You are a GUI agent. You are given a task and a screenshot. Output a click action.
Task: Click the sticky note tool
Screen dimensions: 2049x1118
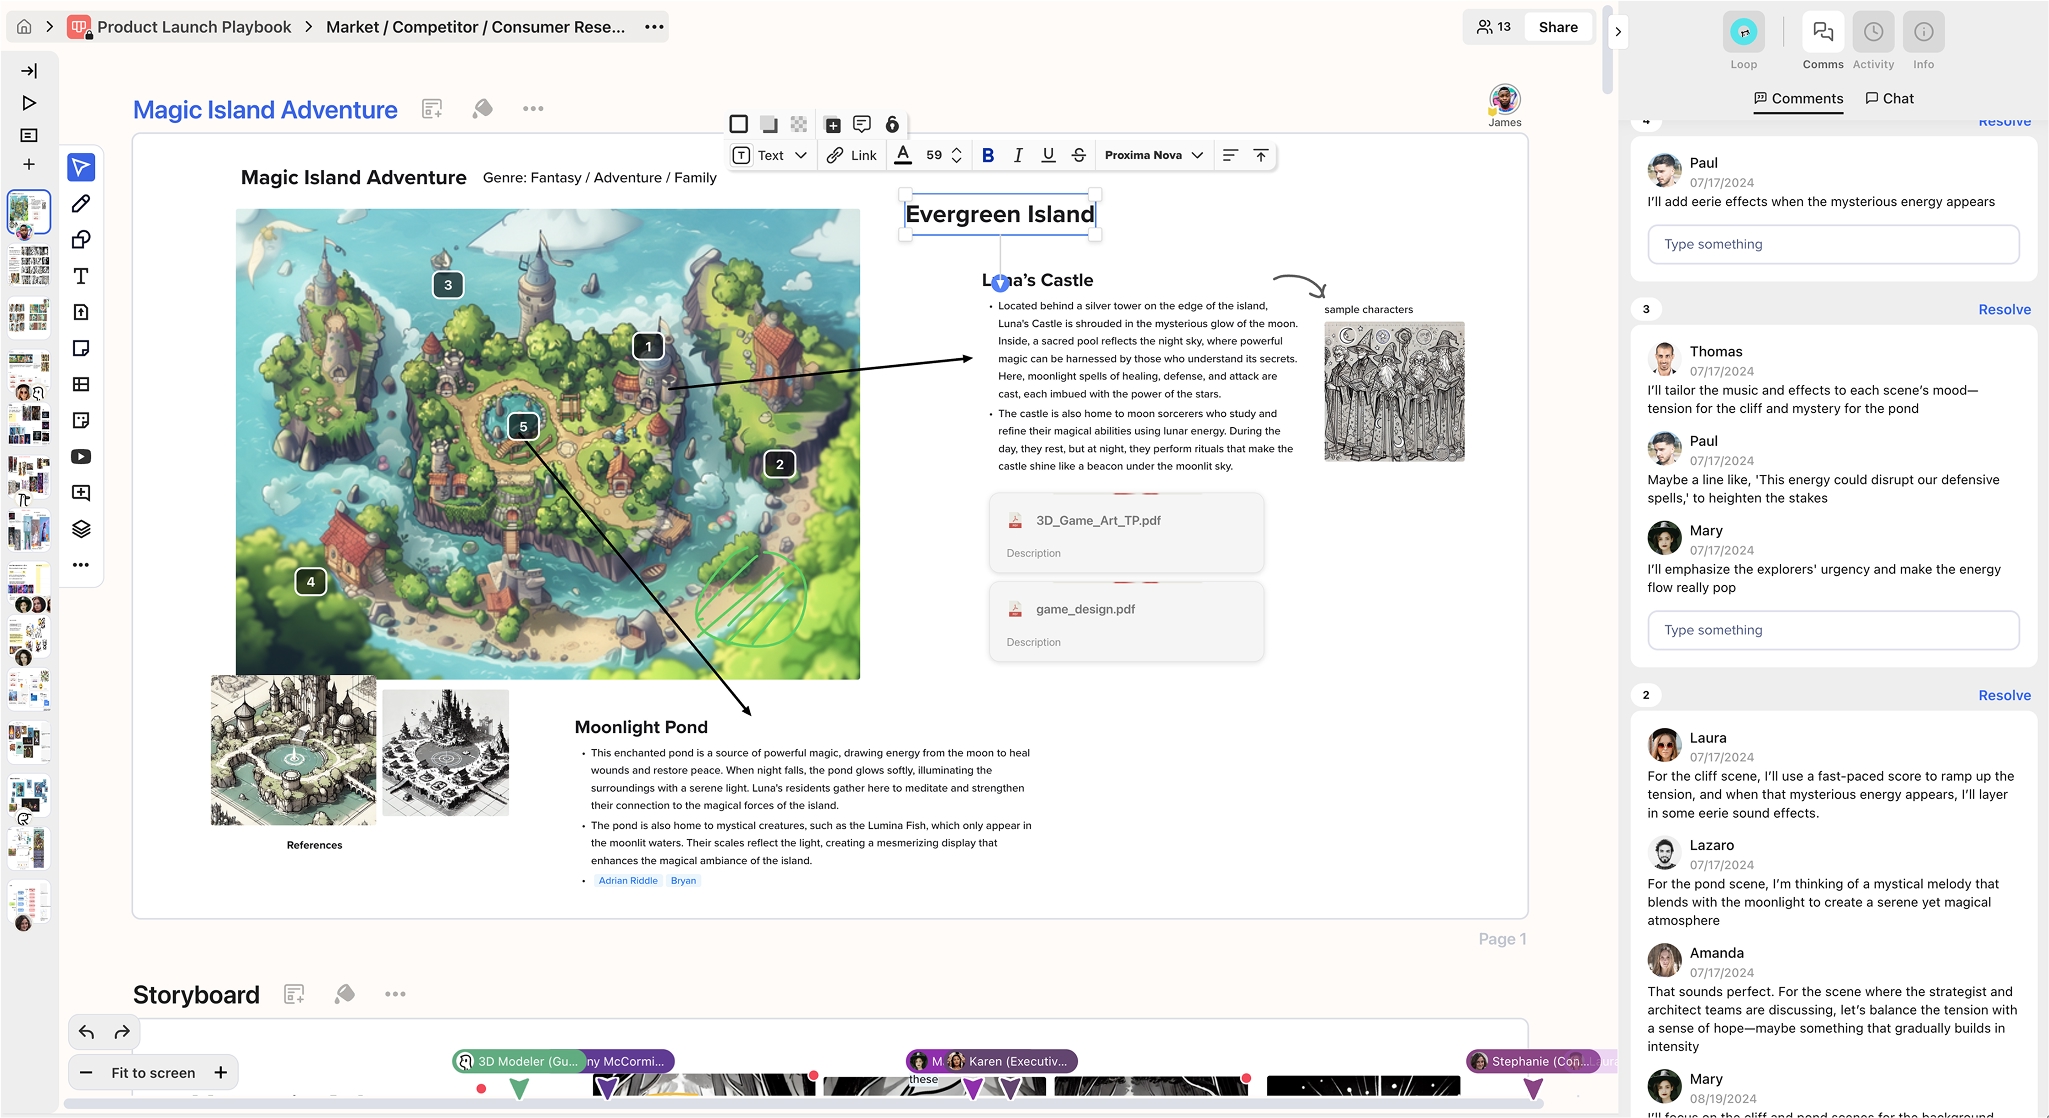(x=81, y=348)
